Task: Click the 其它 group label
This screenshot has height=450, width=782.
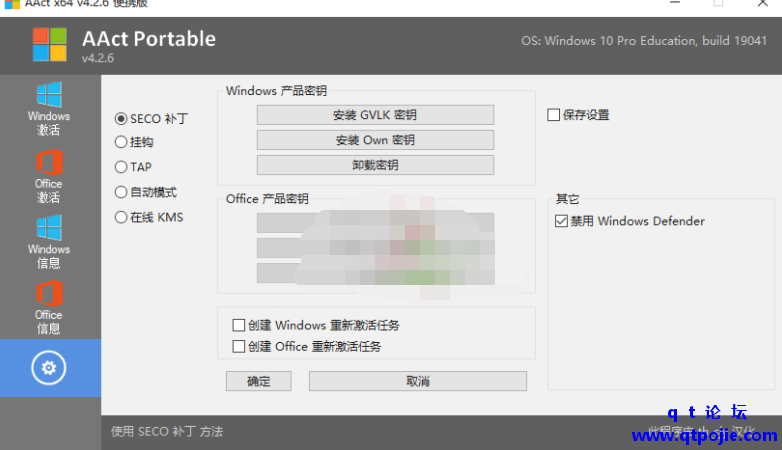Action: point(567,199)
